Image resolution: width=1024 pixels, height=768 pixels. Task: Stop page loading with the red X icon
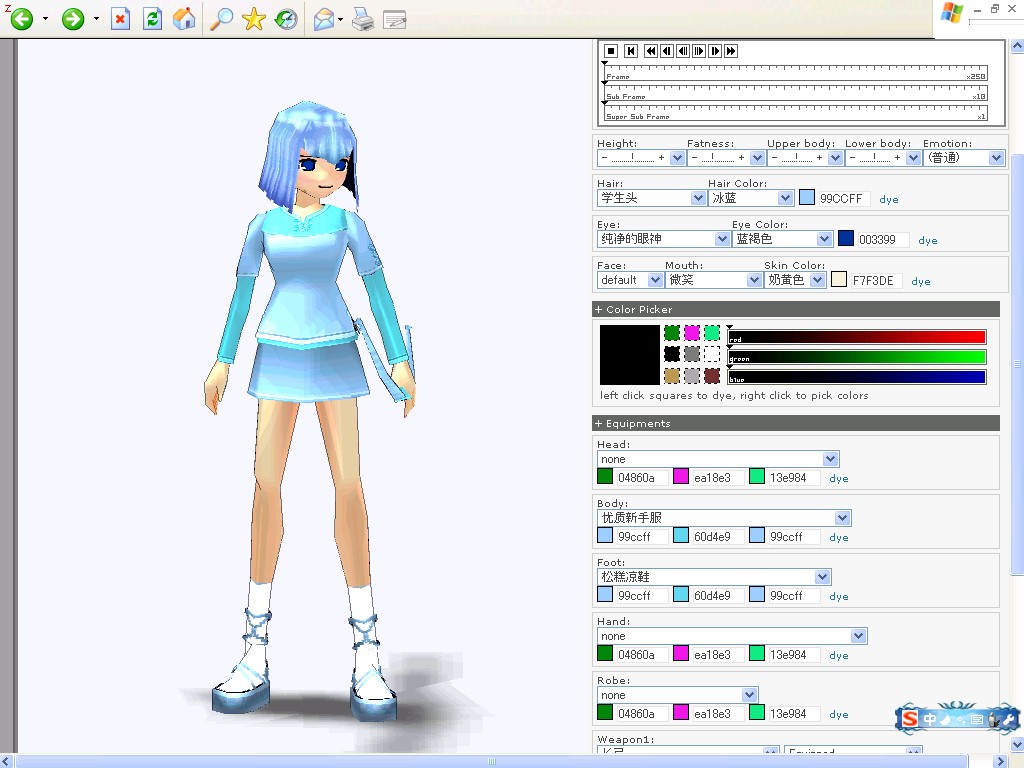120,19
